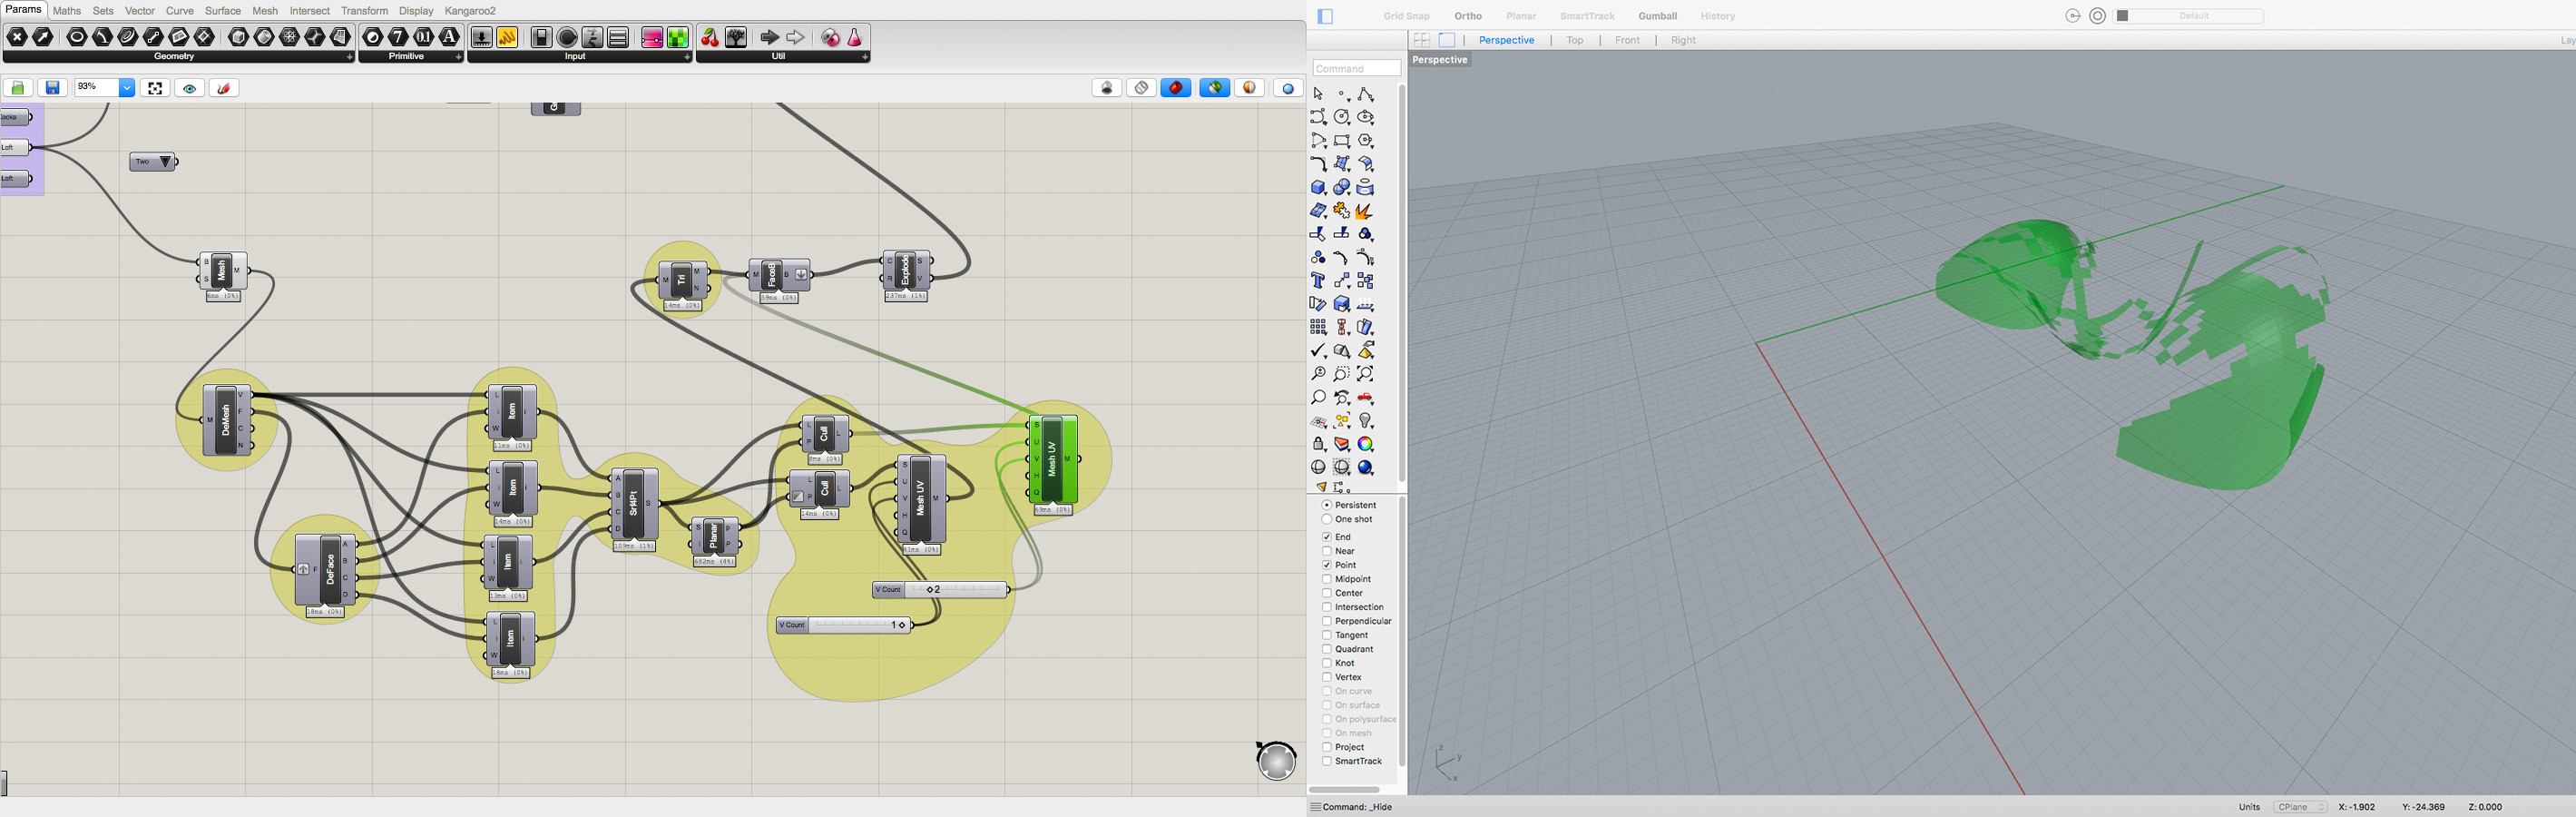This screenshot has width=2576, height=817.
Task: Toggle red shaded preview mode button
Action: tap(1176, 88)
